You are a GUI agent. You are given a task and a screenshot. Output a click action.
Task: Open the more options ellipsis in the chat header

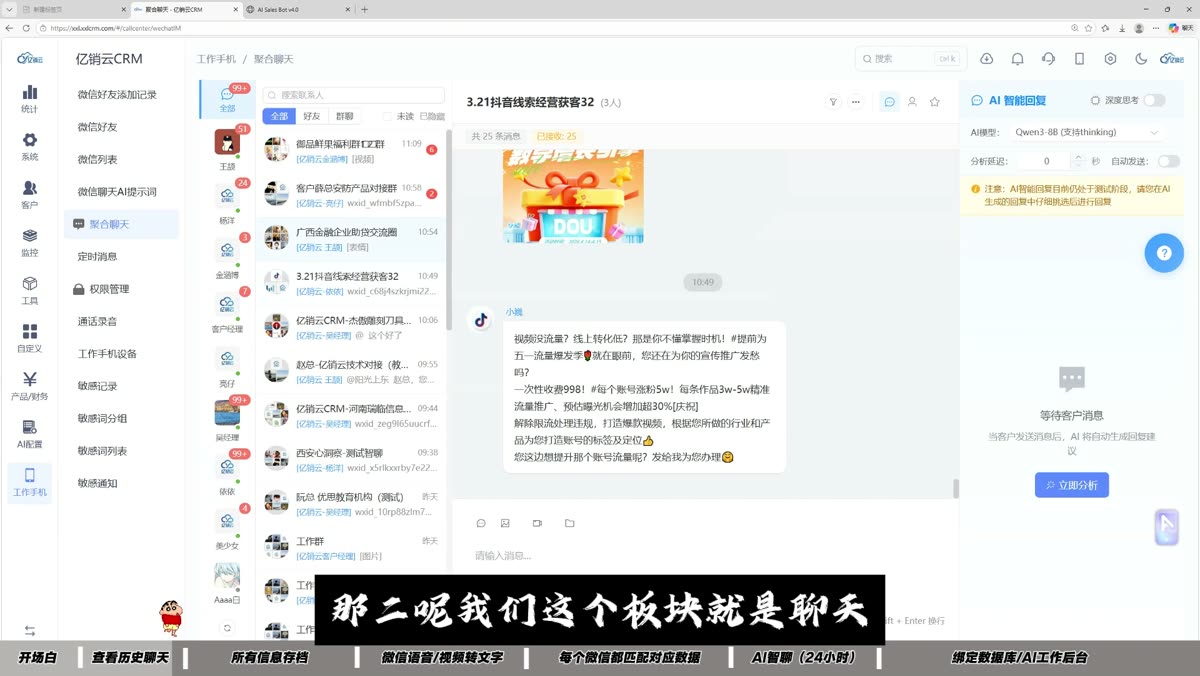pyautogui.click(x=855, y=102)
